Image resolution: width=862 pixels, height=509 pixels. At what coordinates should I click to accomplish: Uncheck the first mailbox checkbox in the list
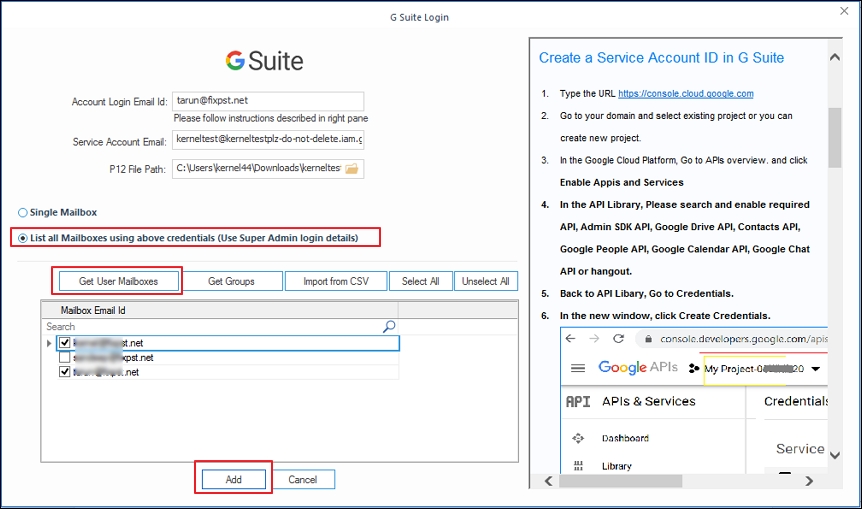click(x=65, y=343)
